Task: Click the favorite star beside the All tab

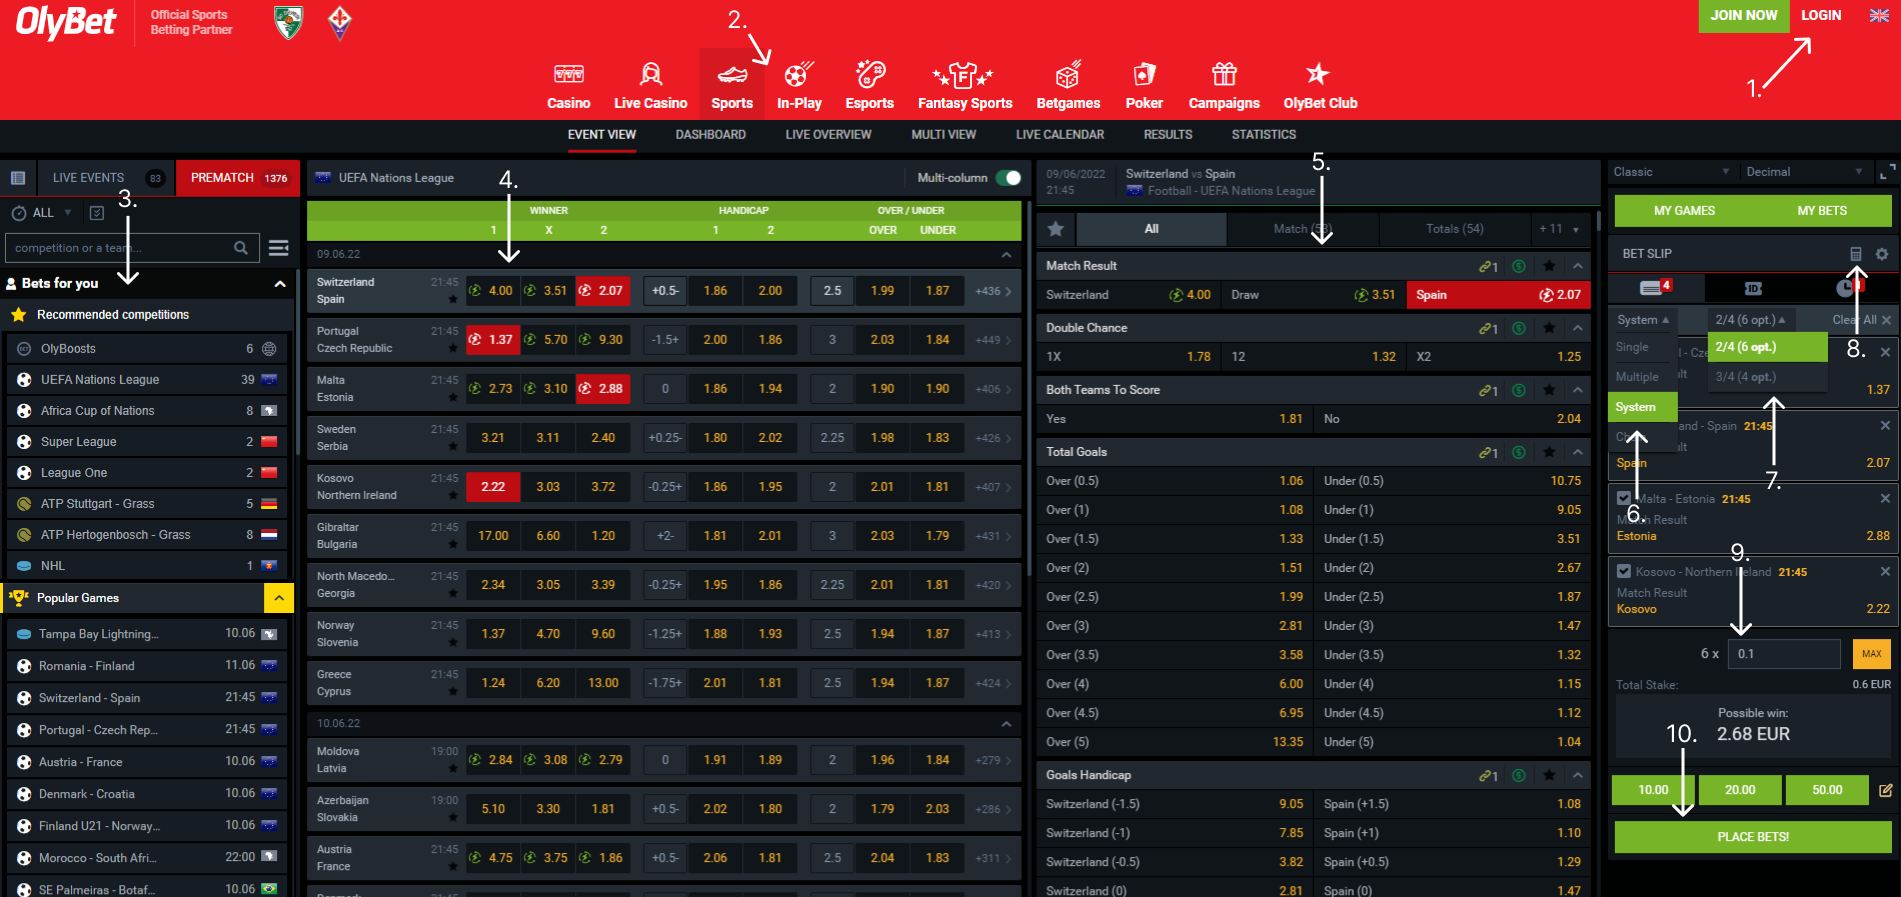Action: click(x=1055, y=229)
